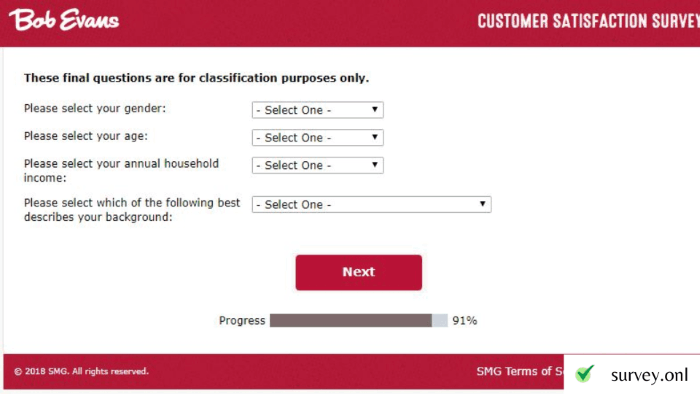Viewport: 700px width, 394px height.
Task: Click the household income dropdown arrow
Action: click(x=375, y=165)
